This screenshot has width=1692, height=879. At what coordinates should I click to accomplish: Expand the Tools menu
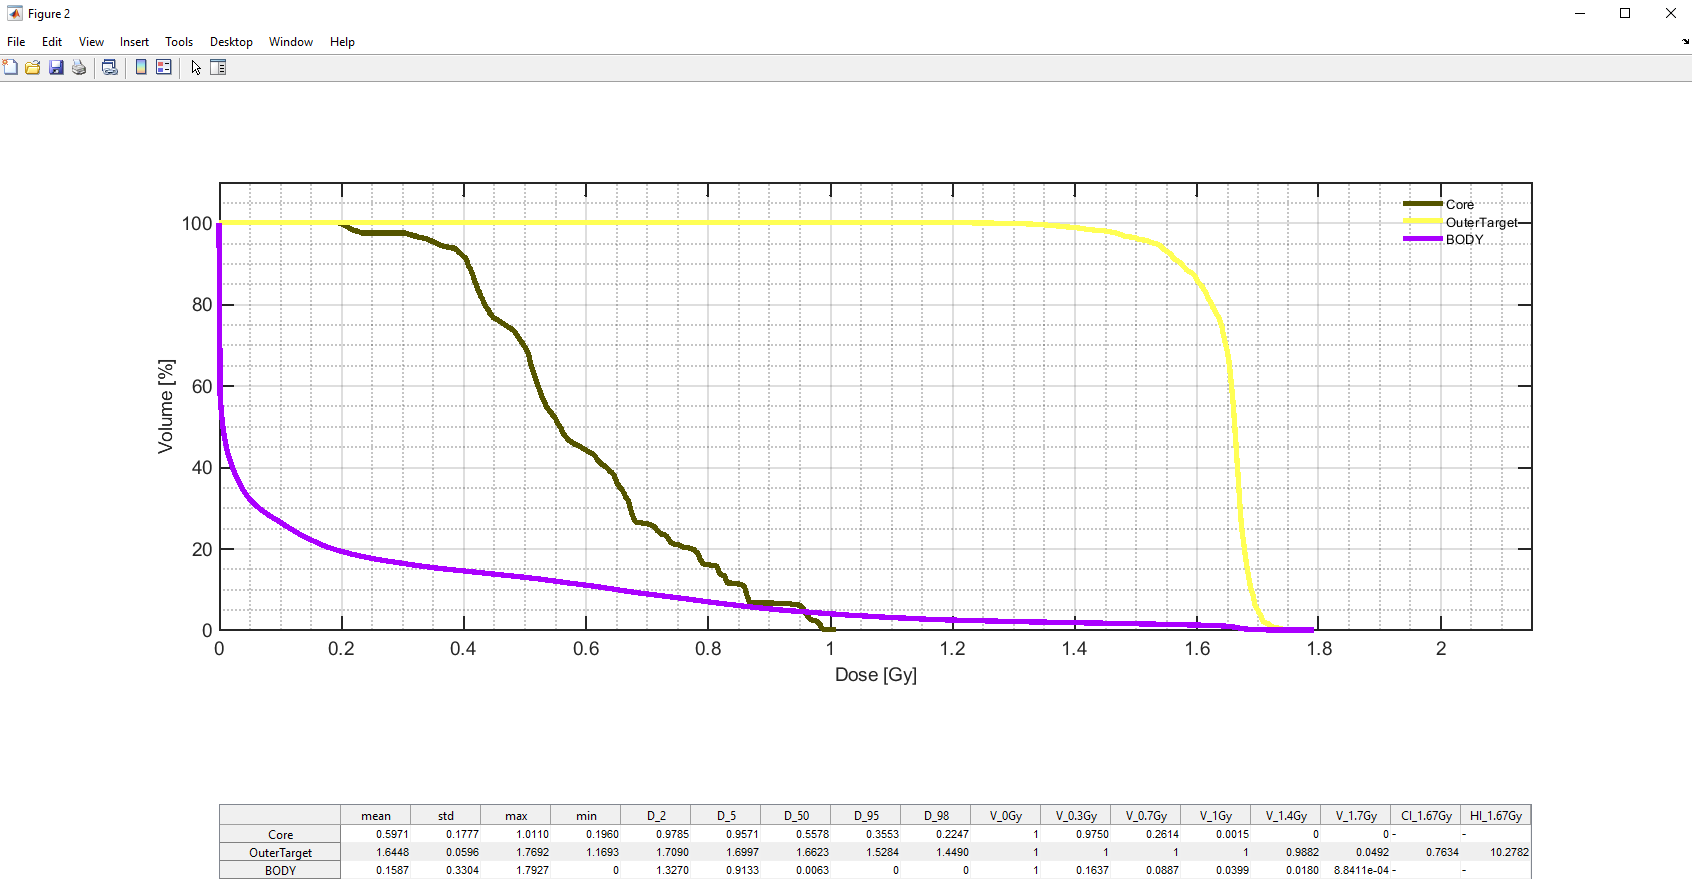point(179,42)
